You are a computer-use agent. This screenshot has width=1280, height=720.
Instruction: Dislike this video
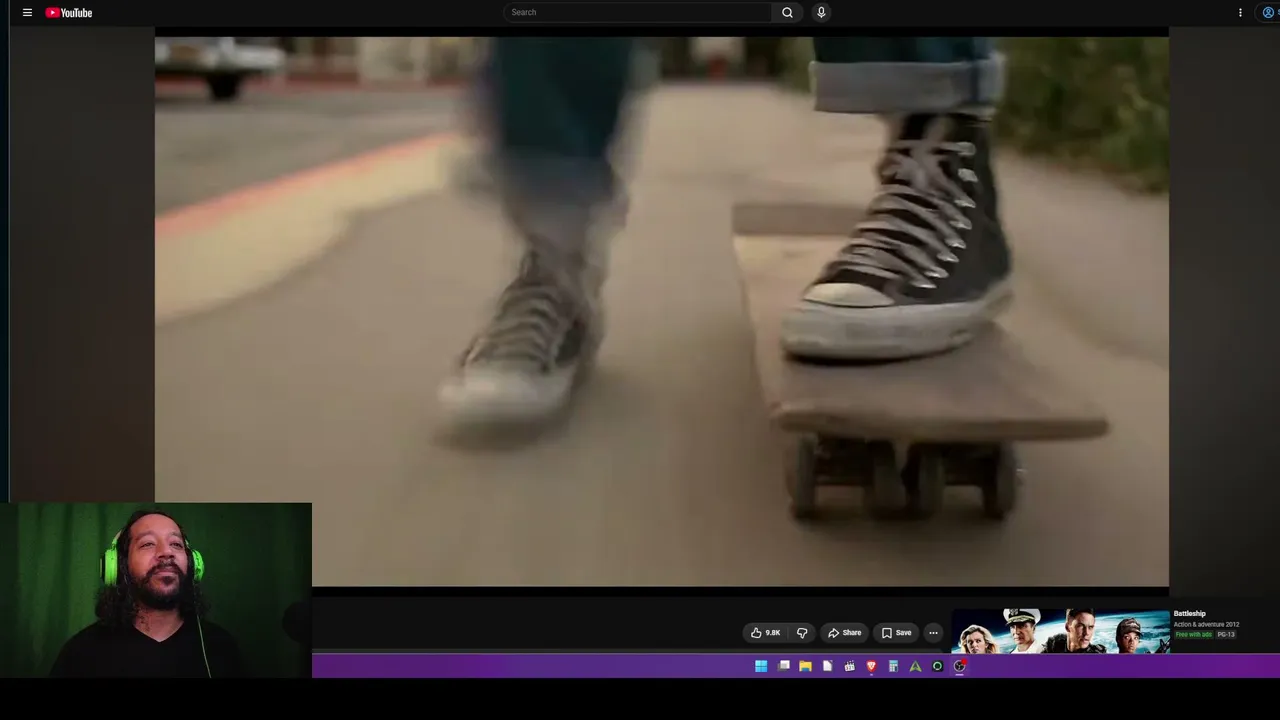pos(801,633)
